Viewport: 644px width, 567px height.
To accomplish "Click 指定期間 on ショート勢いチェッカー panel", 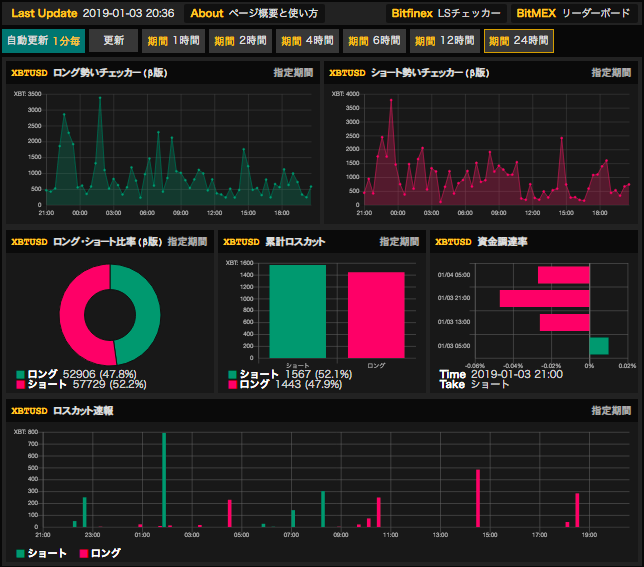I will (x=611, y=73).
